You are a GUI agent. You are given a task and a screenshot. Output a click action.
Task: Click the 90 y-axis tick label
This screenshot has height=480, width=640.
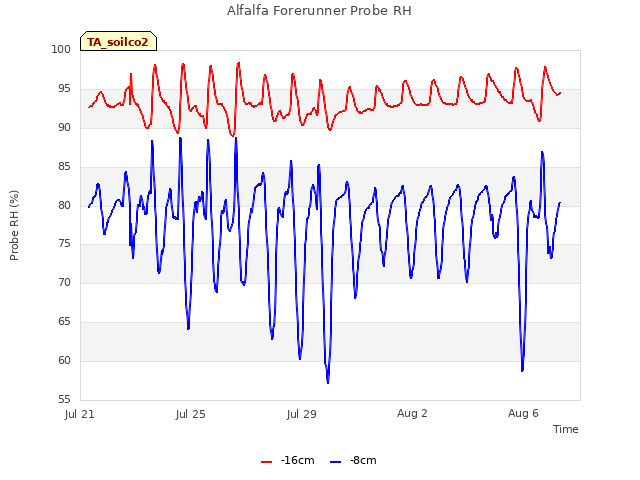click(64, 127)
